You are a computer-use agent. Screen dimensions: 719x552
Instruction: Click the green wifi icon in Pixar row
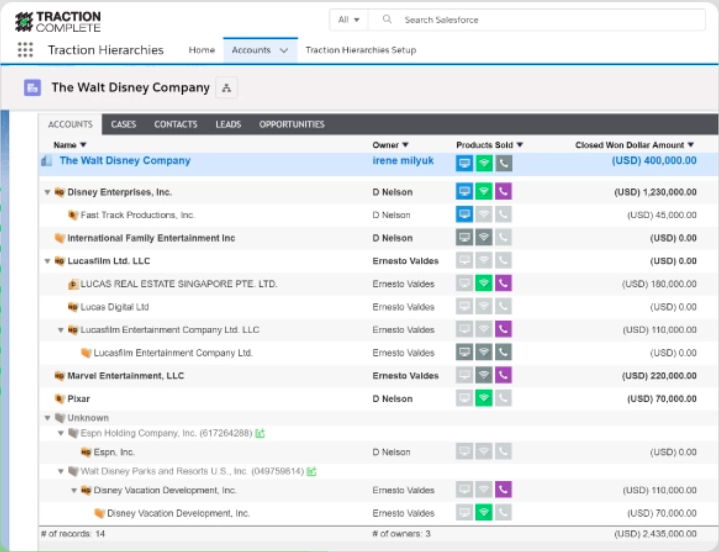pyautogui.click(x=484, y=398)
